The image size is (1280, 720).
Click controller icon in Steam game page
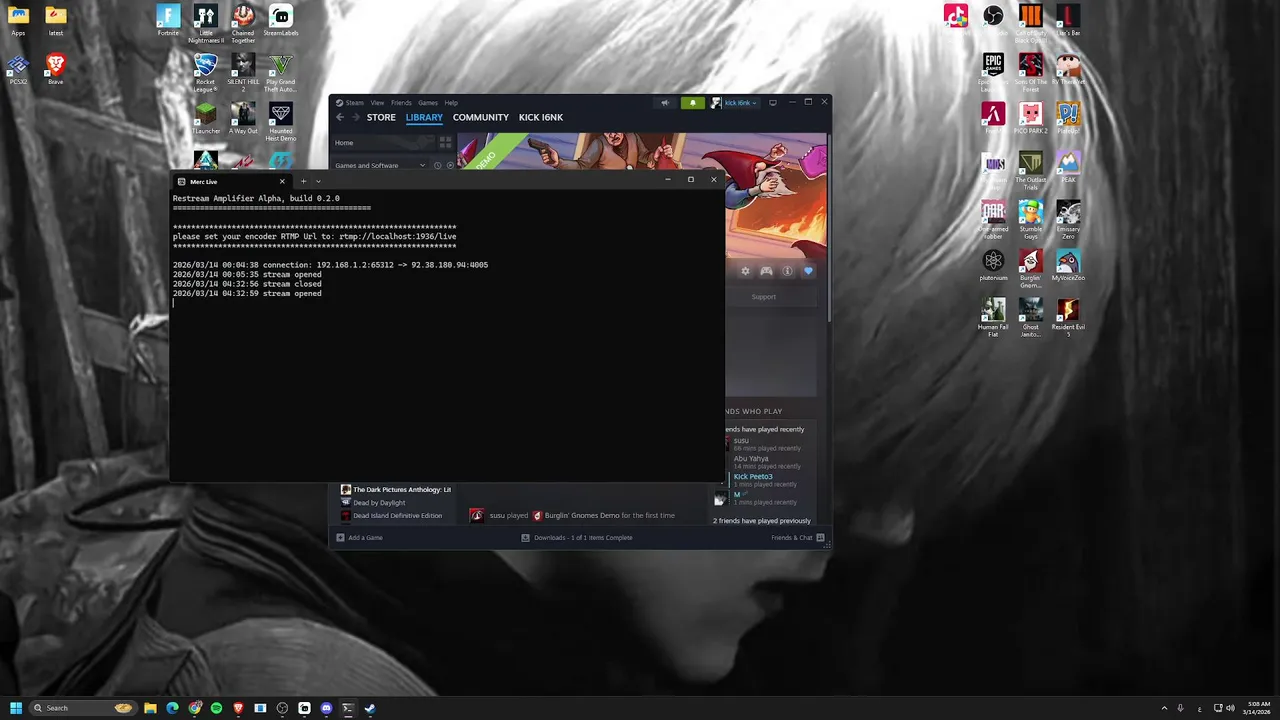coord(766,271)
